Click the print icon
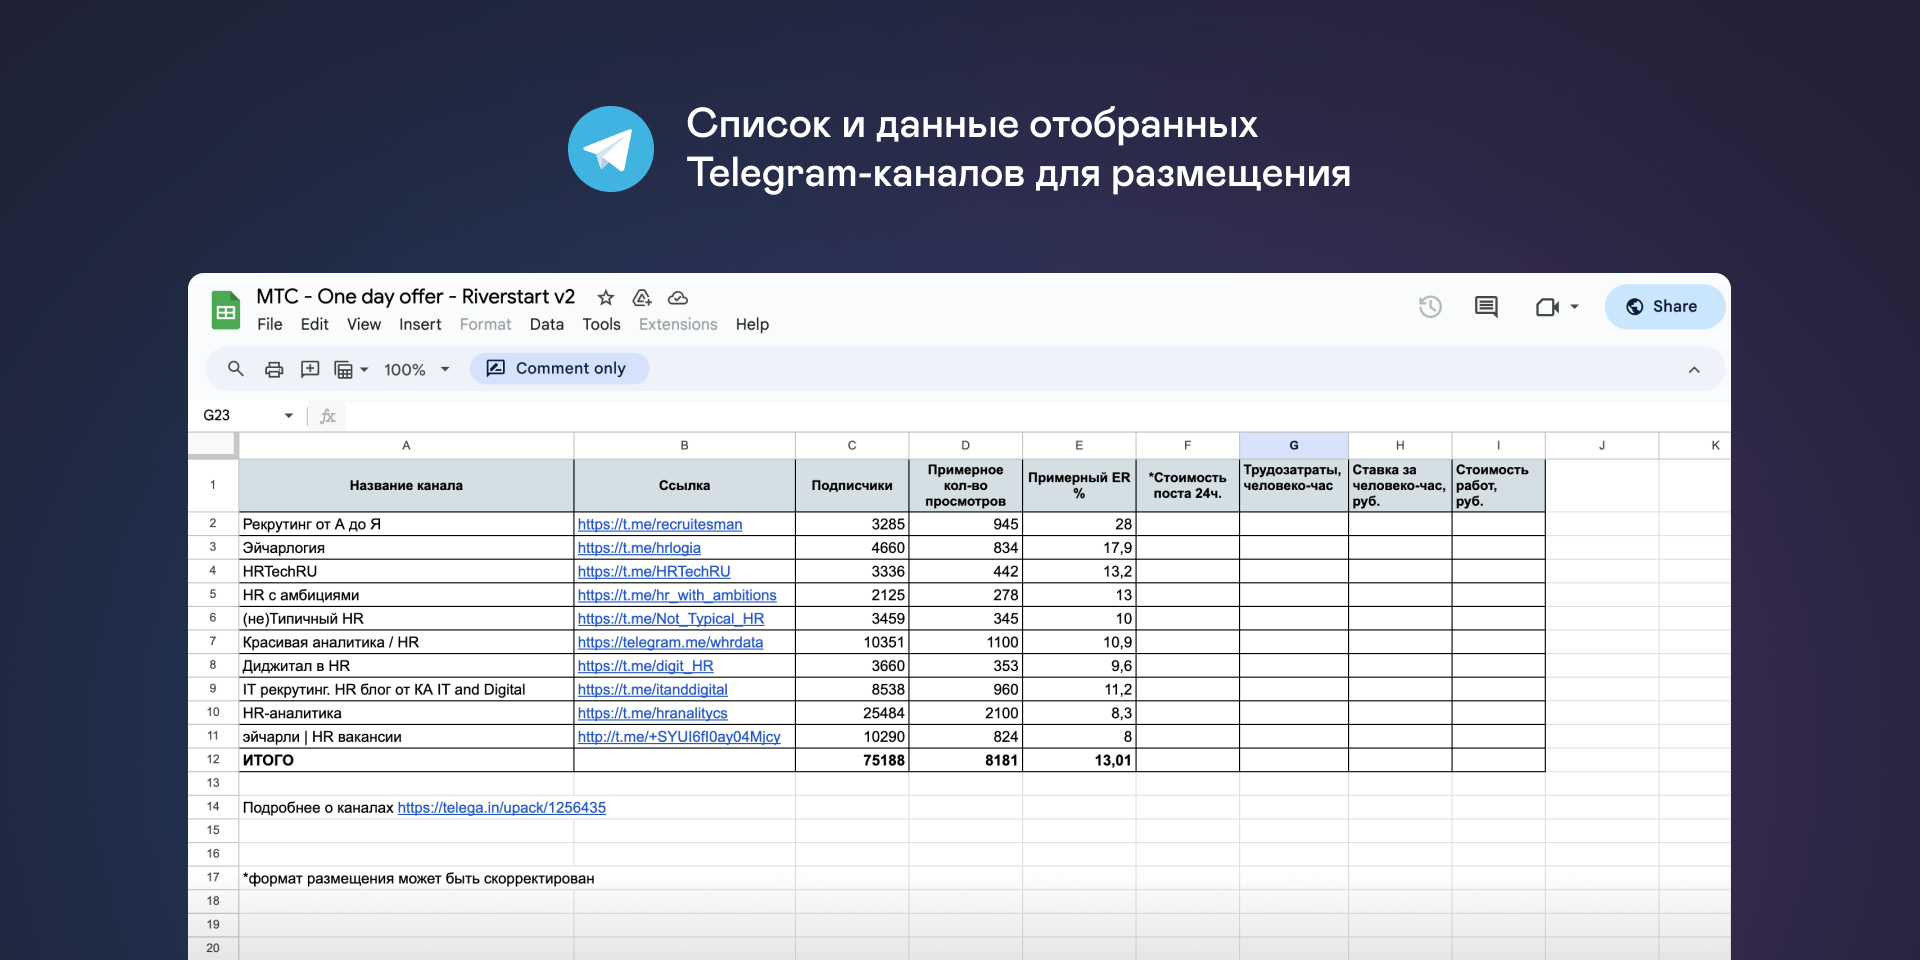The width and height of the screenshot is (1920, 960). pos(274,369)
